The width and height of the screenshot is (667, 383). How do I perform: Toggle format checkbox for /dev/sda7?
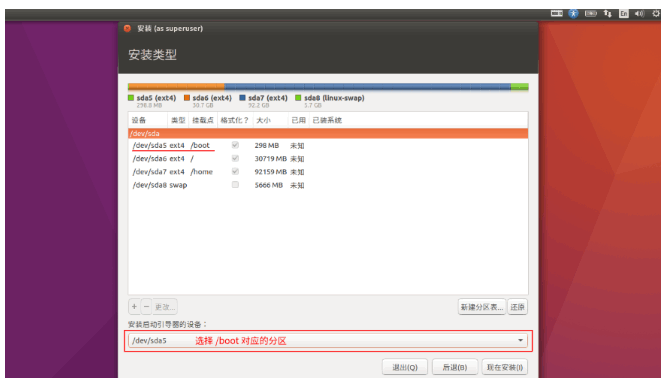(x=235, y=171)
